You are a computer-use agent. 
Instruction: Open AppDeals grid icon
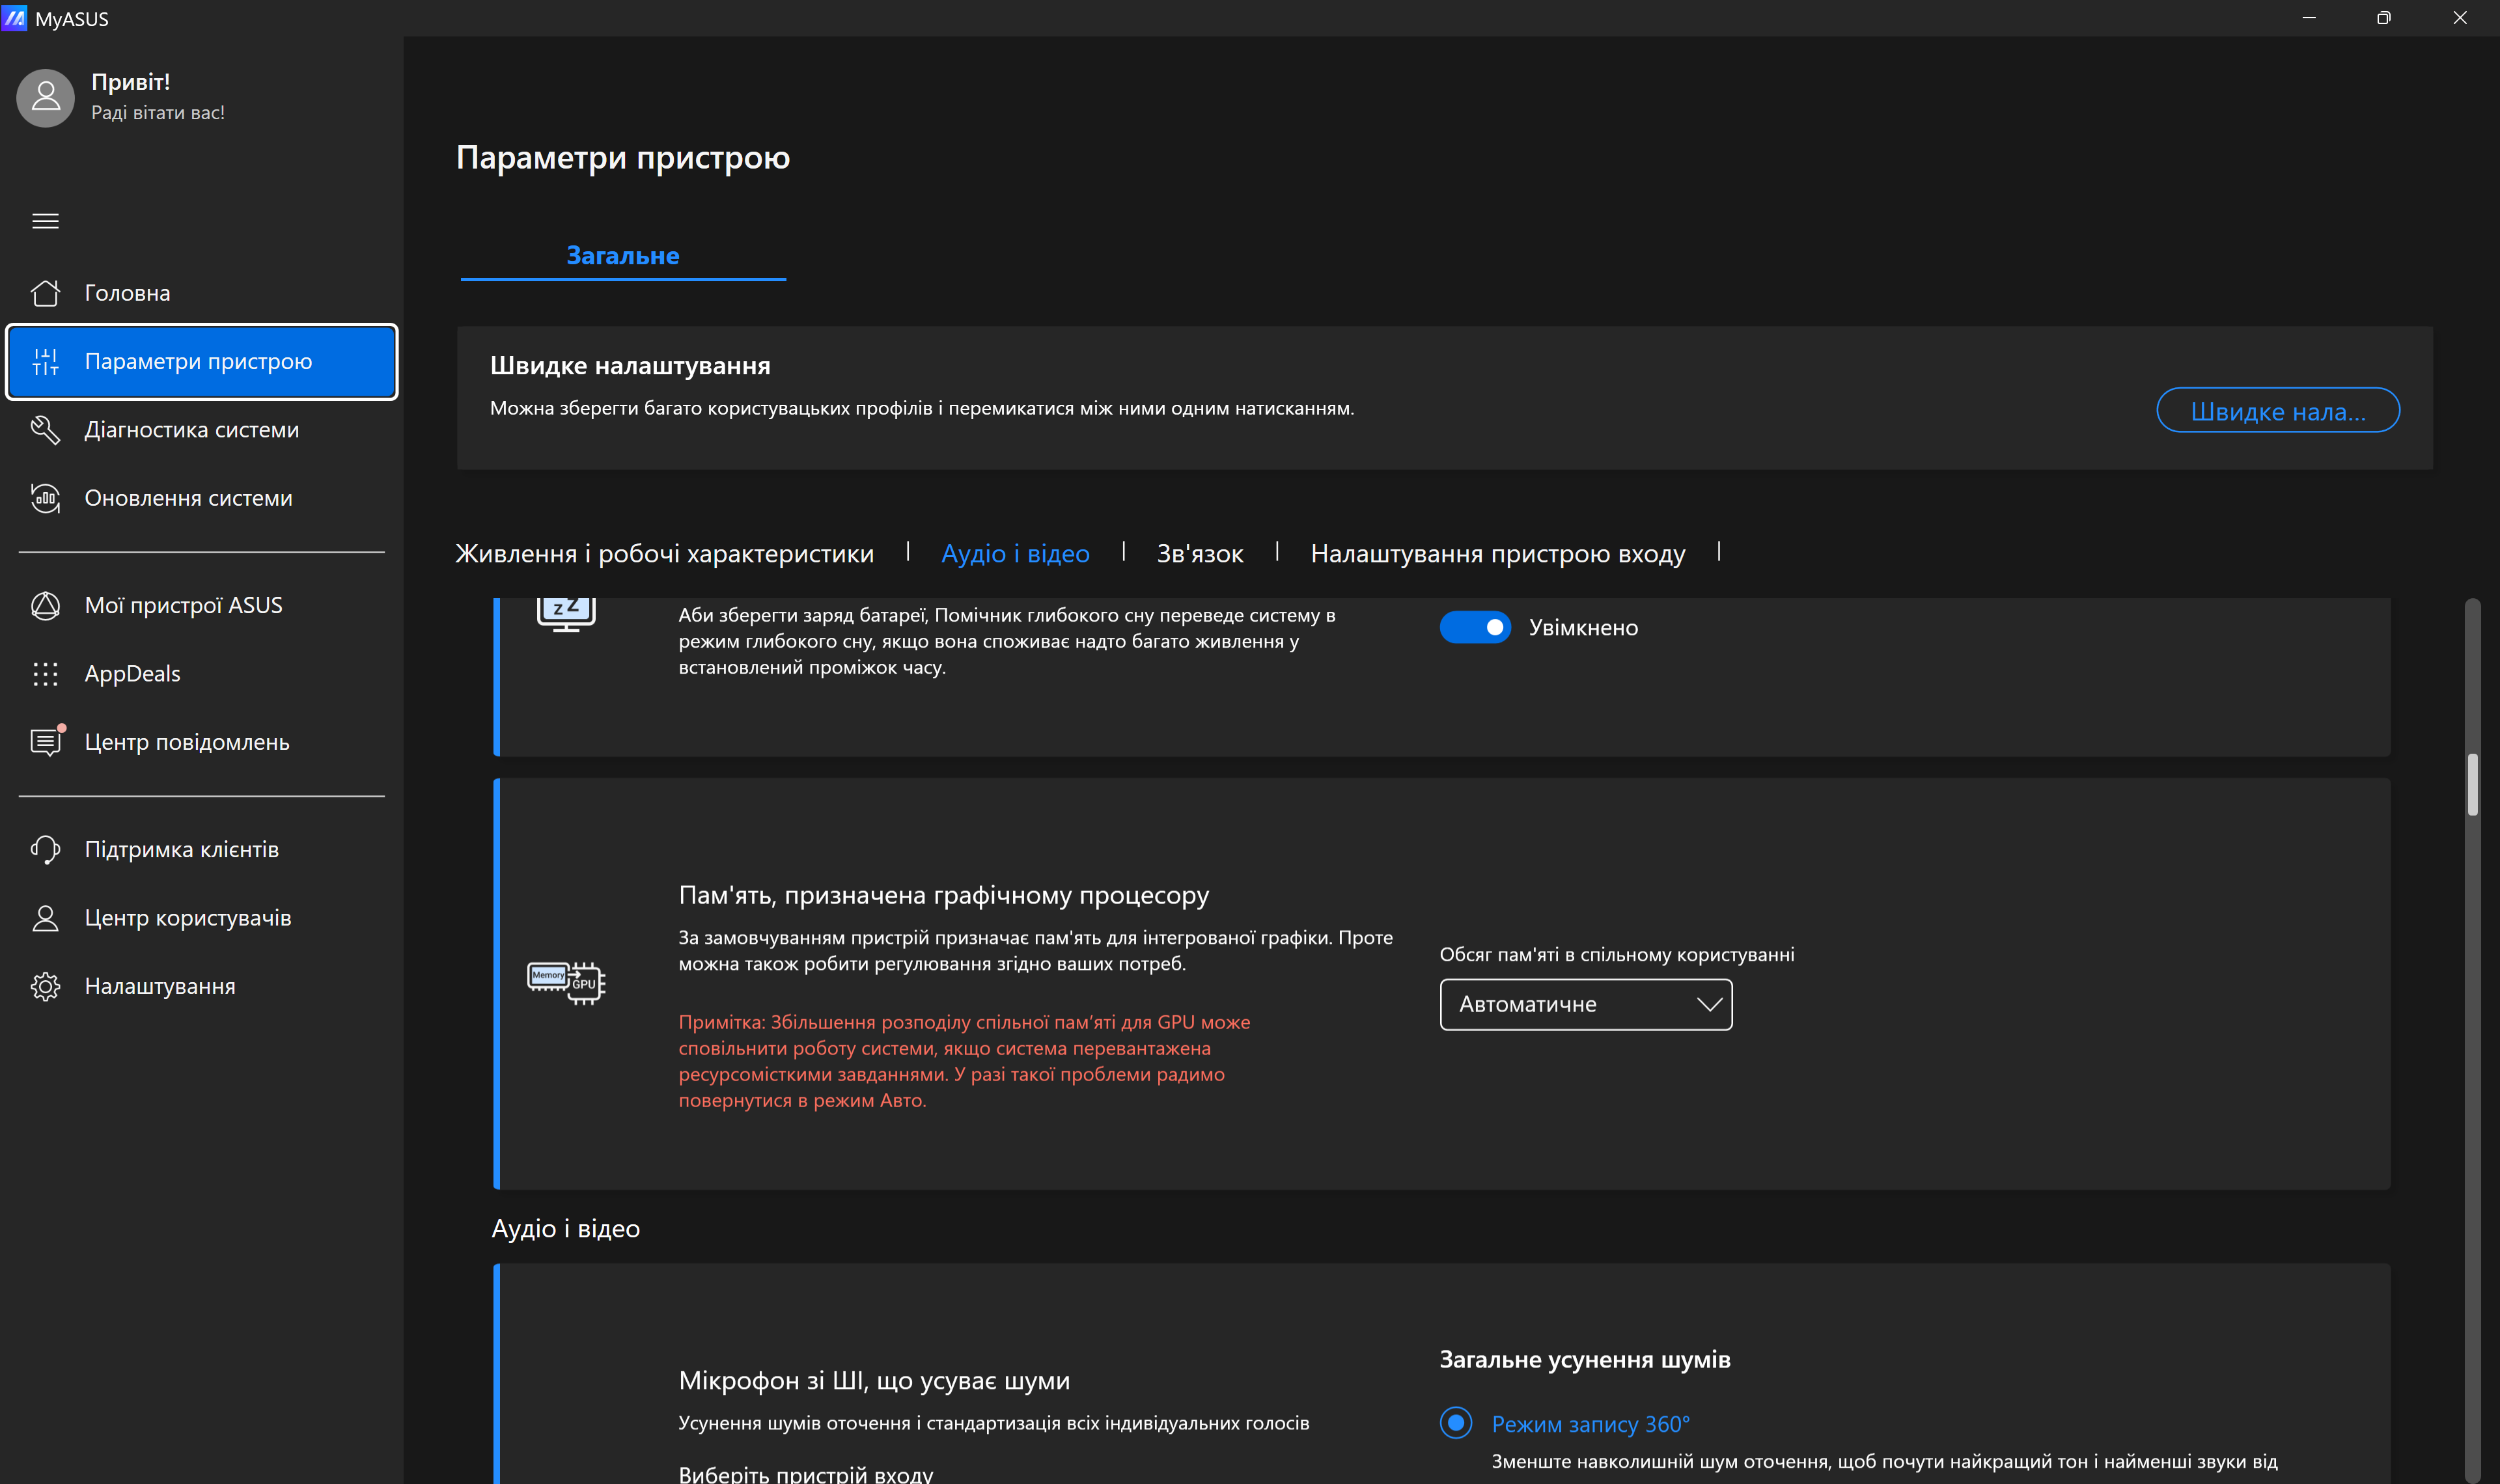point(45,674)
